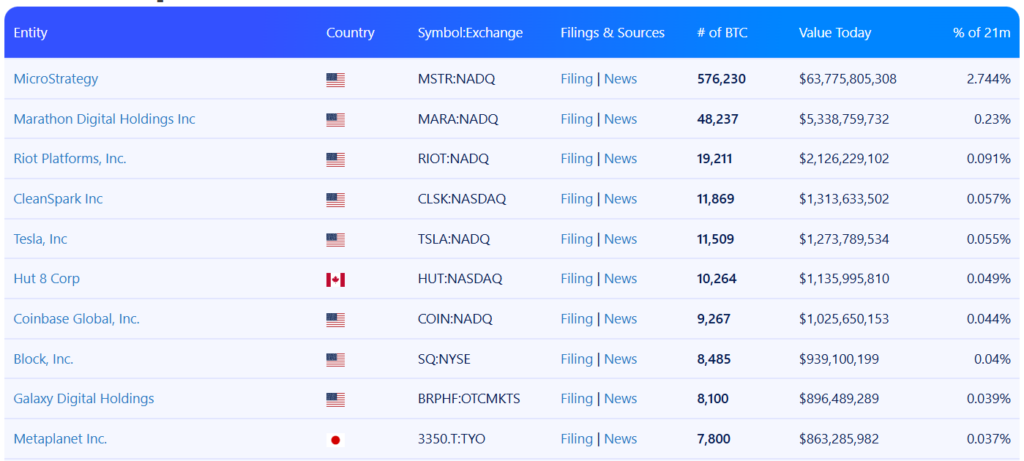Click the US flag in Galaxy Digital row

(335, 400)
